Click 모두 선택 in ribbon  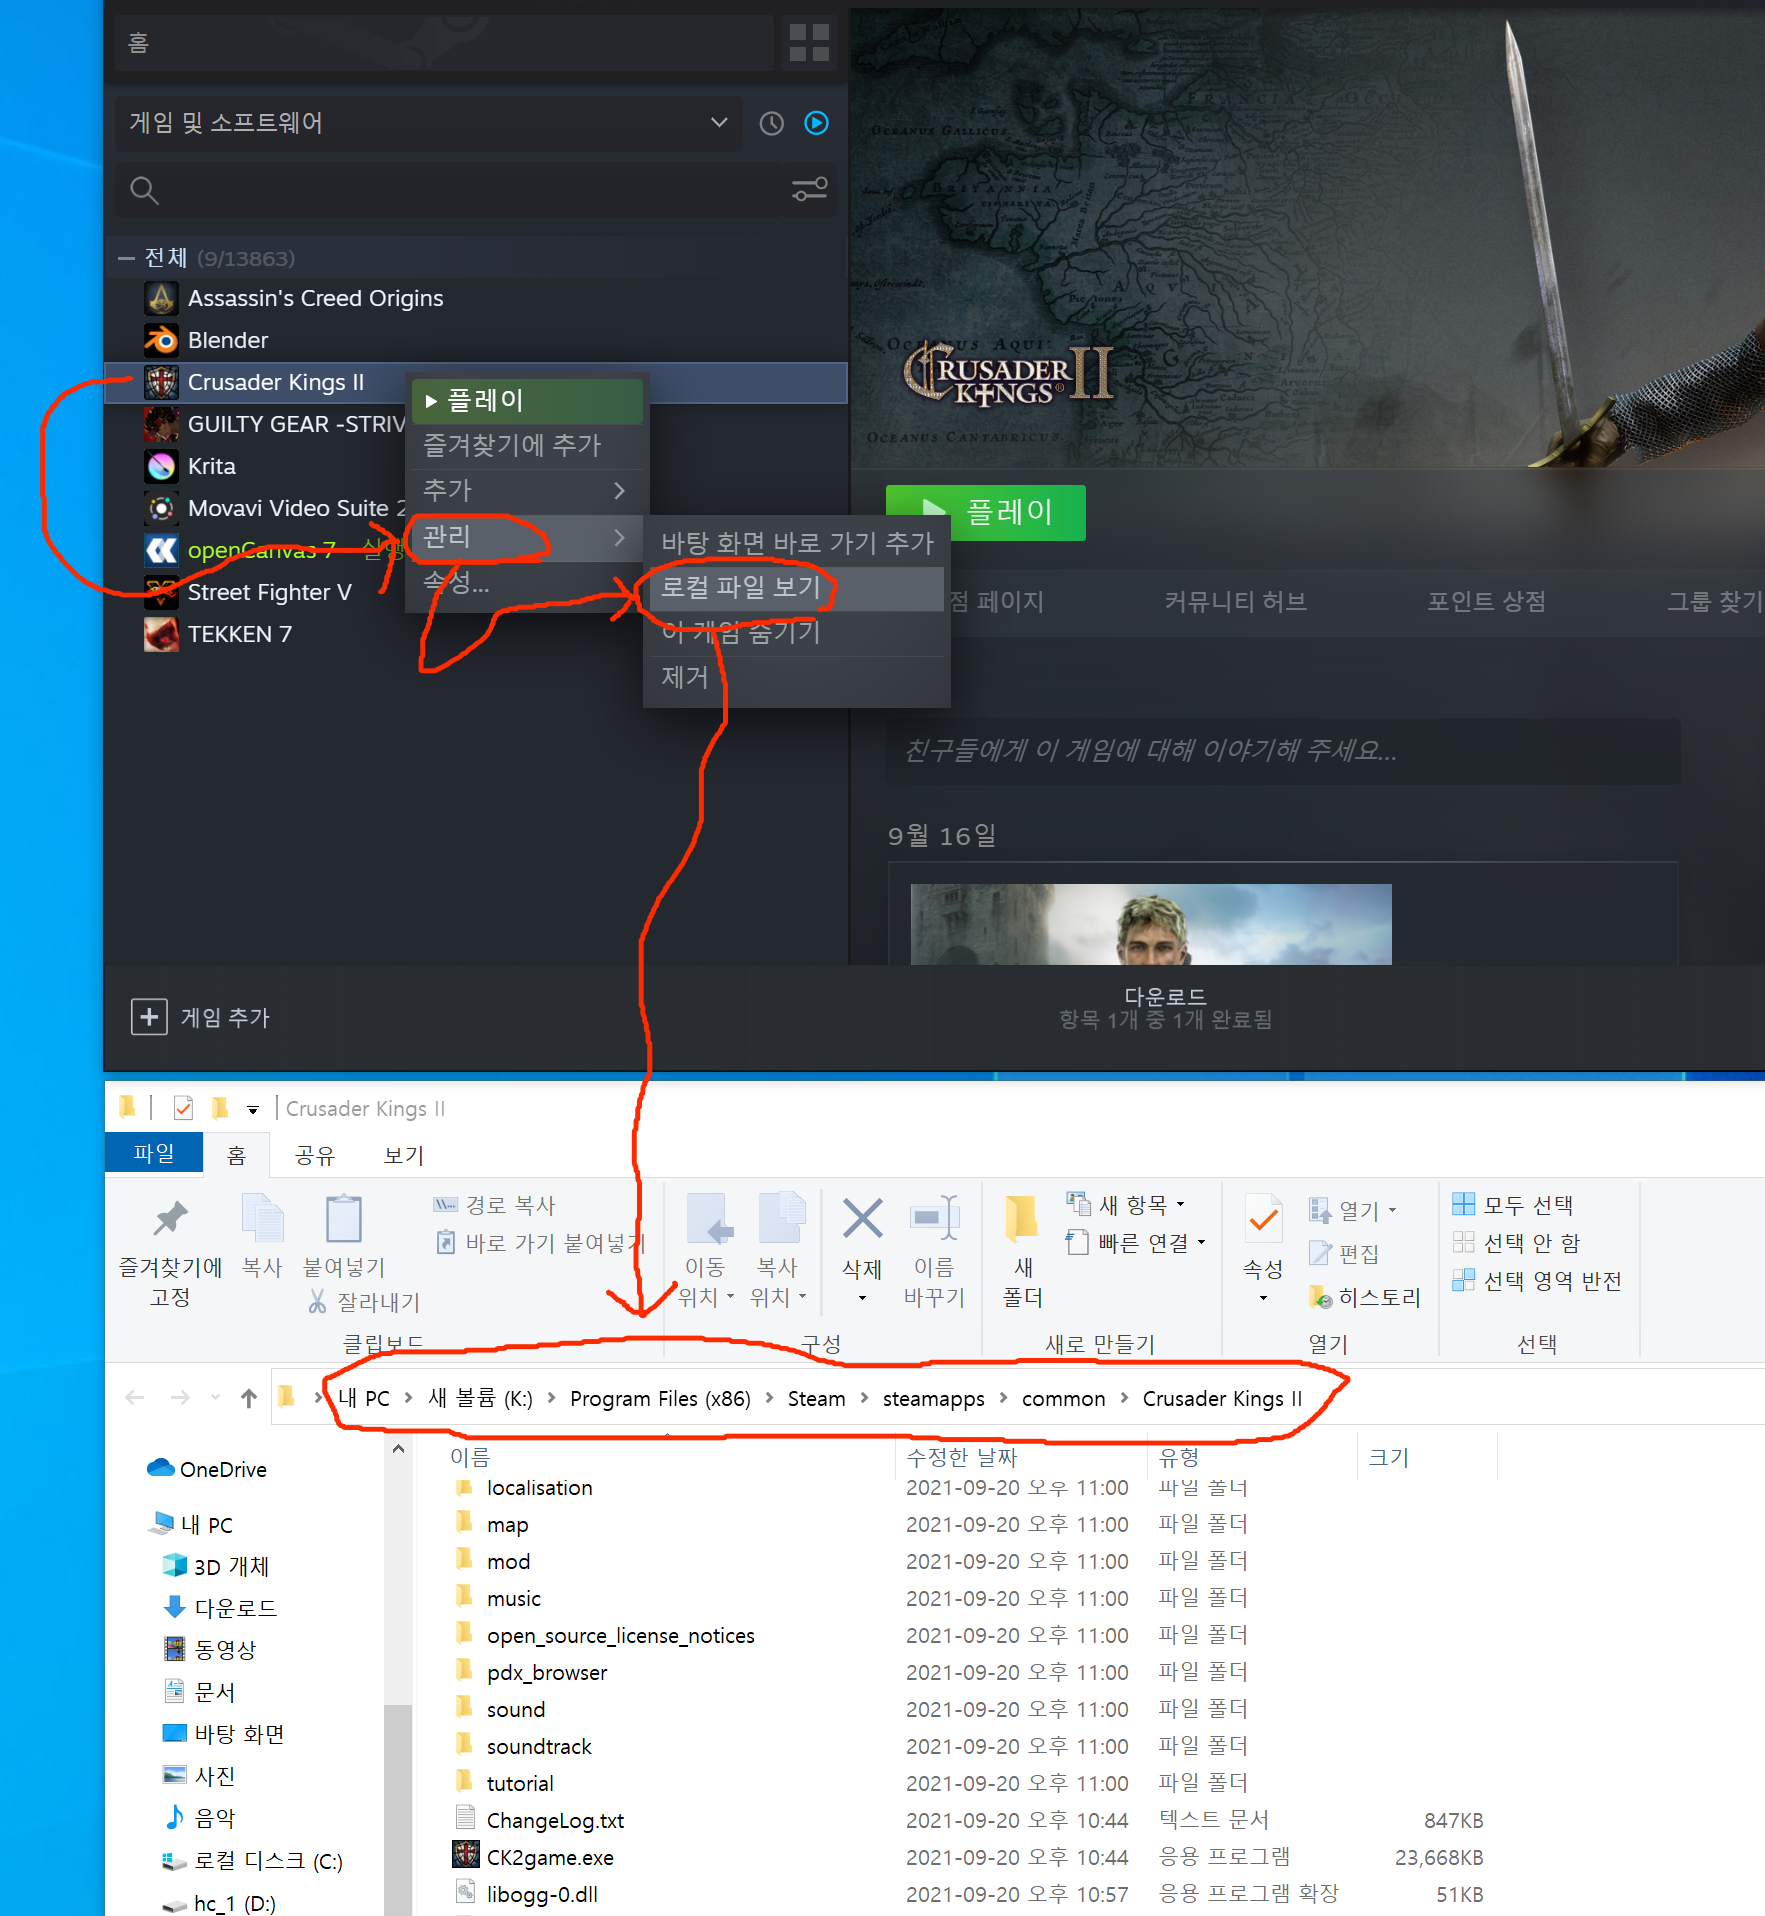click(1512, 1204)
